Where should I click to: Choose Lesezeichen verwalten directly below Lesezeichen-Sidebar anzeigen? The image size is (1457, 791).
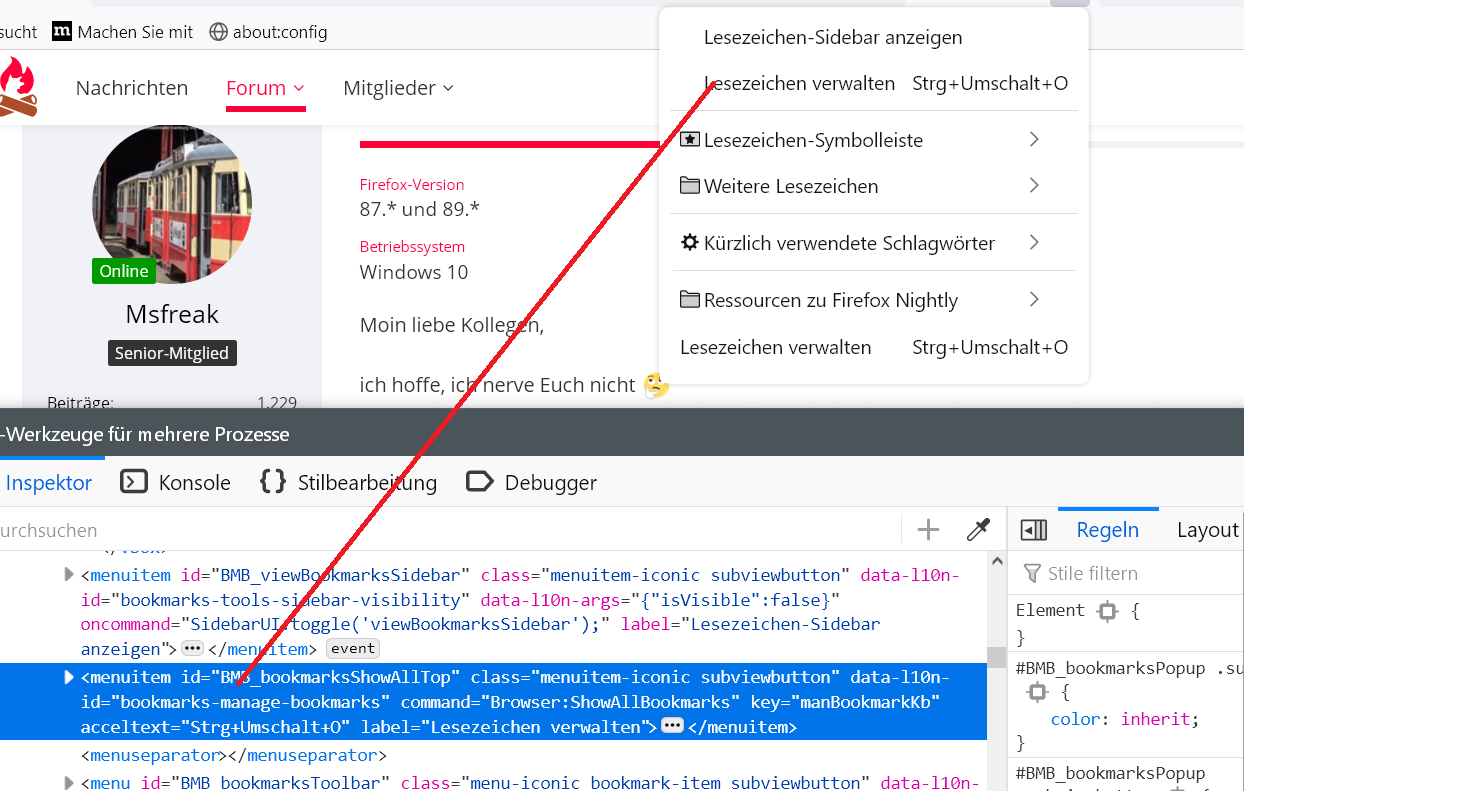coord(874,84)
